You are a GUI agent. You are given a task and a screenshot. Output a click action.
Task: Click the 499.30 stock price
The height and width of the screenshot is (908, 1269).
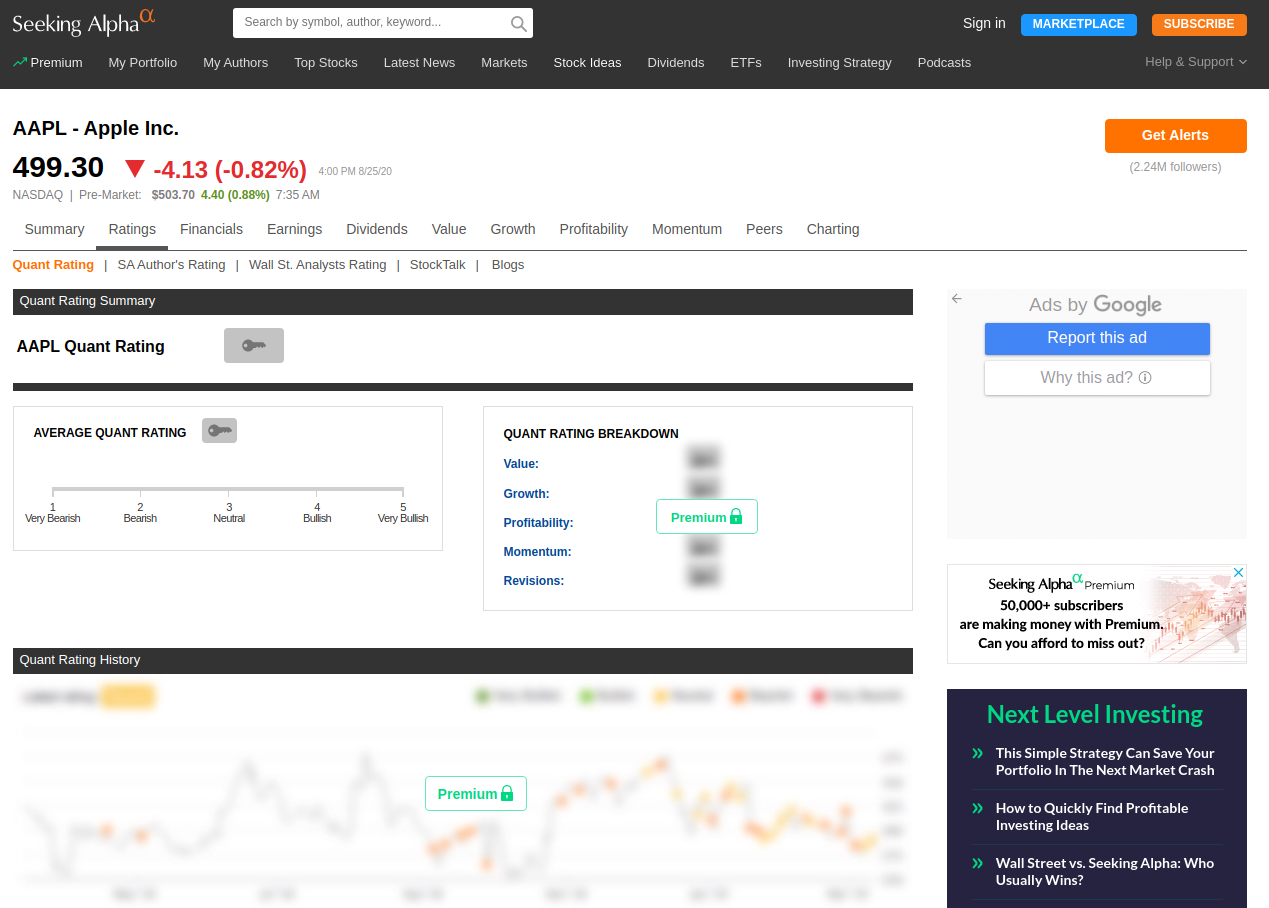pos(58,167)
